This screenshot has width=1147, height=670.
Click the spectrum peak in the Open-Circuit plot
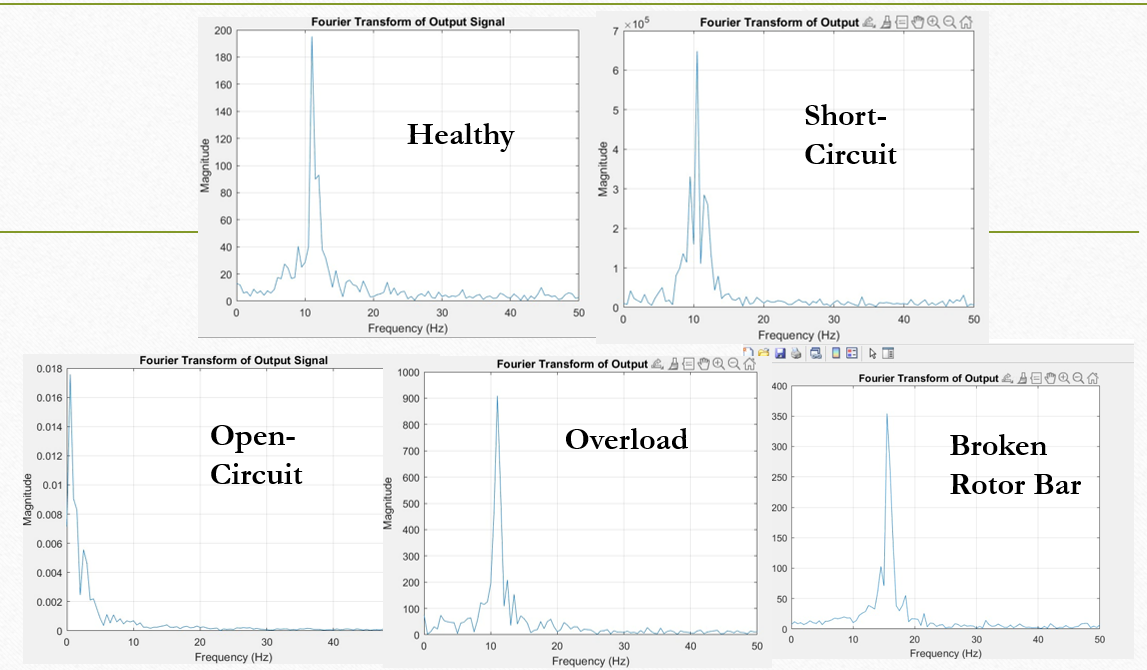(70, 375)
